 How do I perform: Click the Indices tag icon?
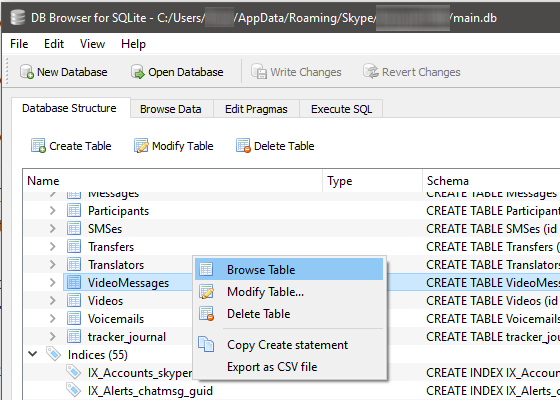[x=54, y=354]
